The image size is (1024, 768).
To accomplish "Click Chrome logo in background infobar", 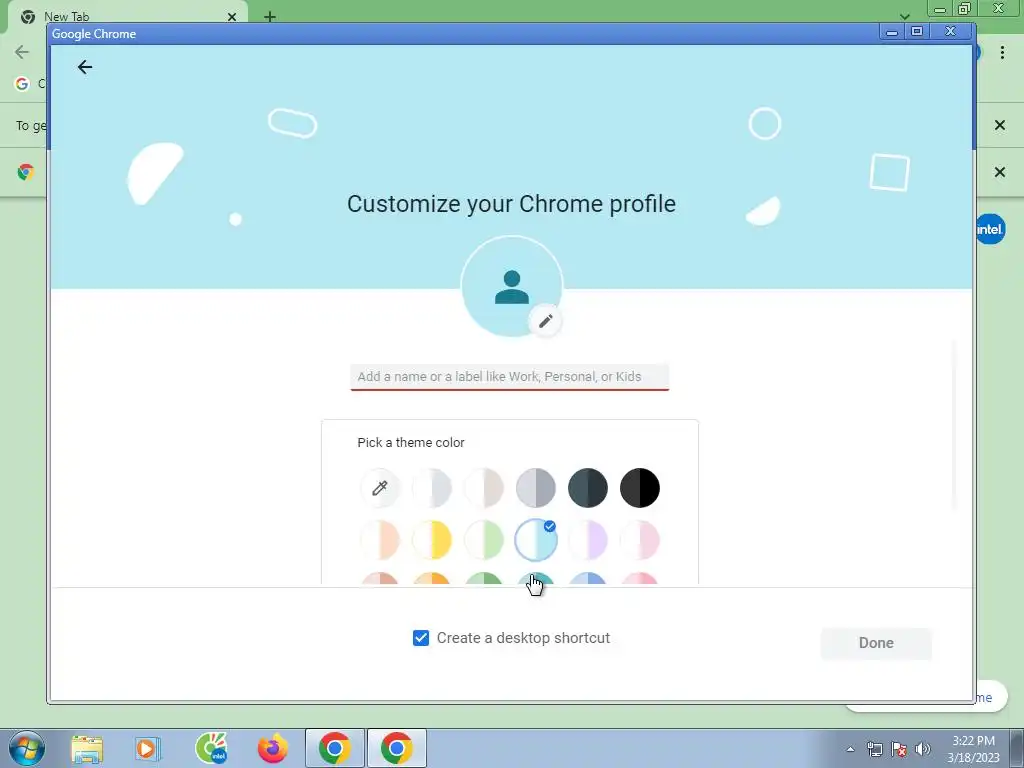I will coord(25,172).
